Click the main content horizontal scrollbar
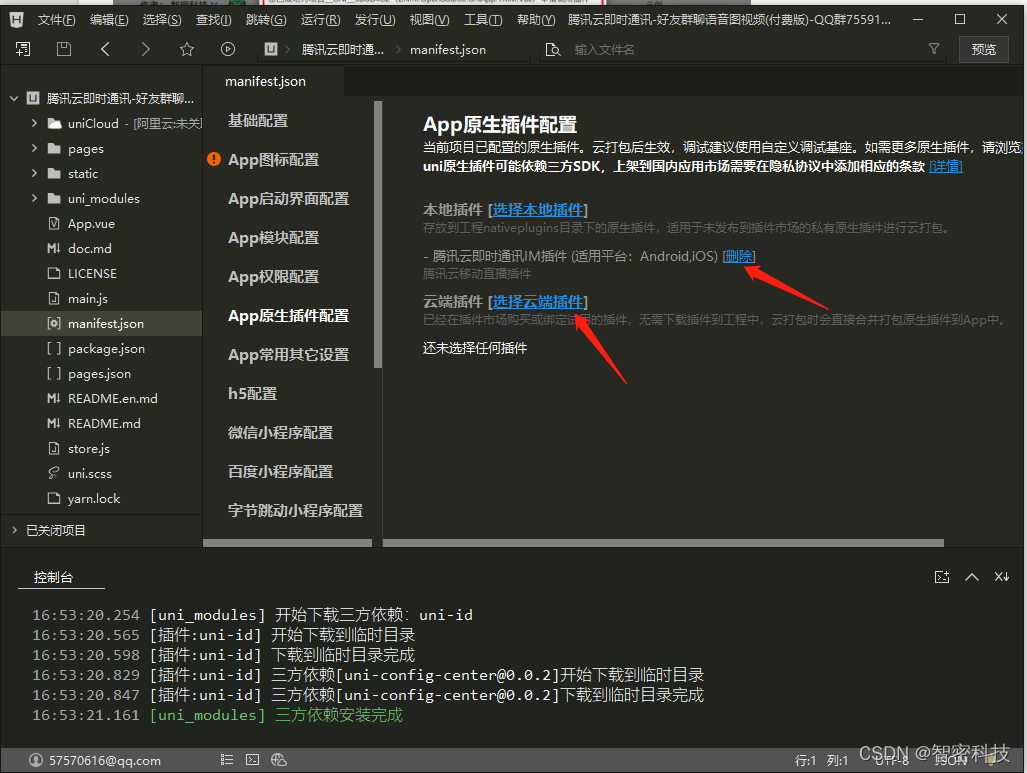1027x773 pixels. [663, 542]
